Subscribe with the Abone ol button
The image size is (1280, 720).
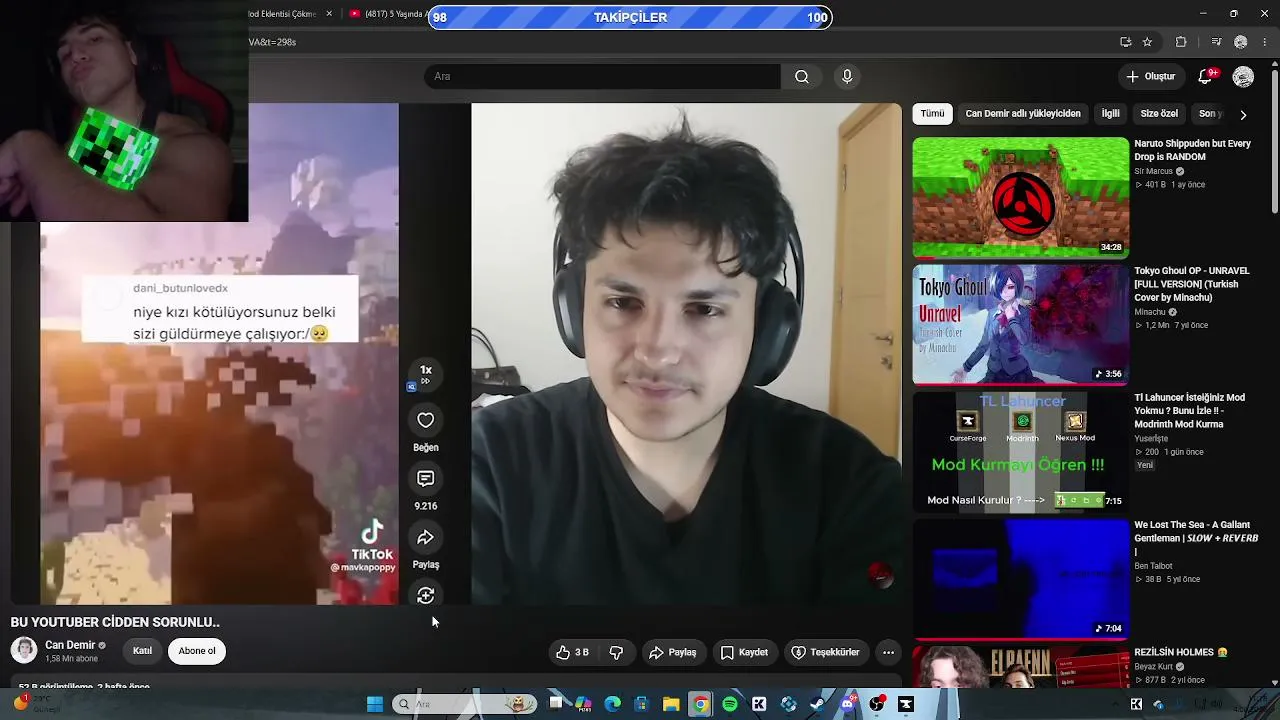[197, 651]
